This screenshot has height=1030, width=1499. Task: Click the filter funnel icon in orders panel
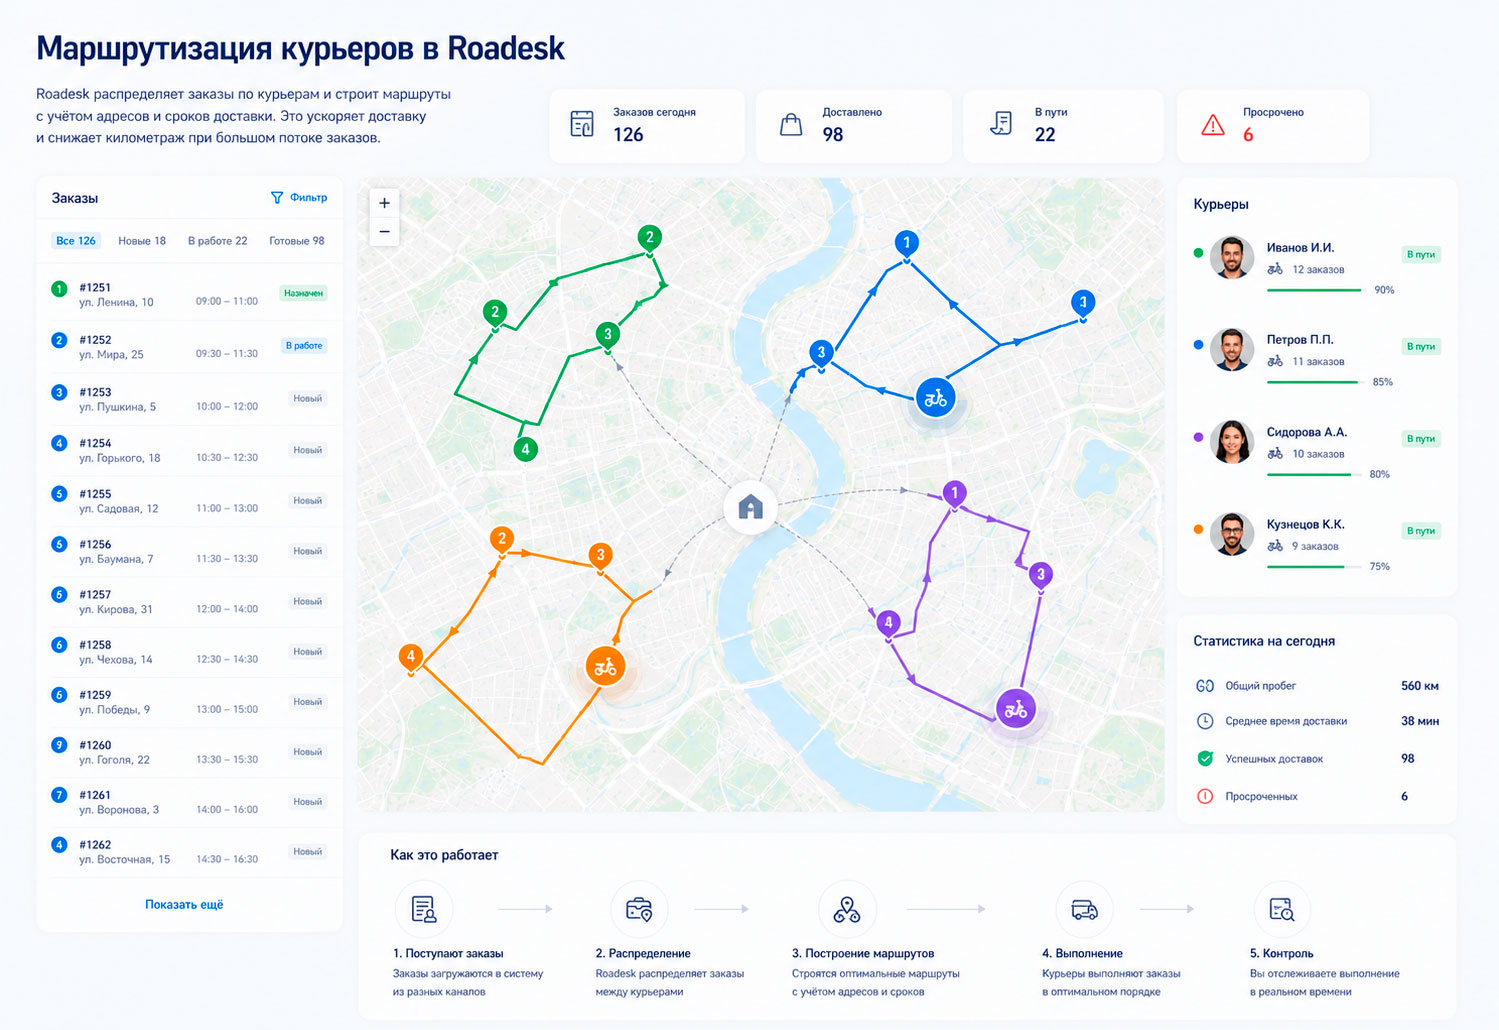coord(277,198)
